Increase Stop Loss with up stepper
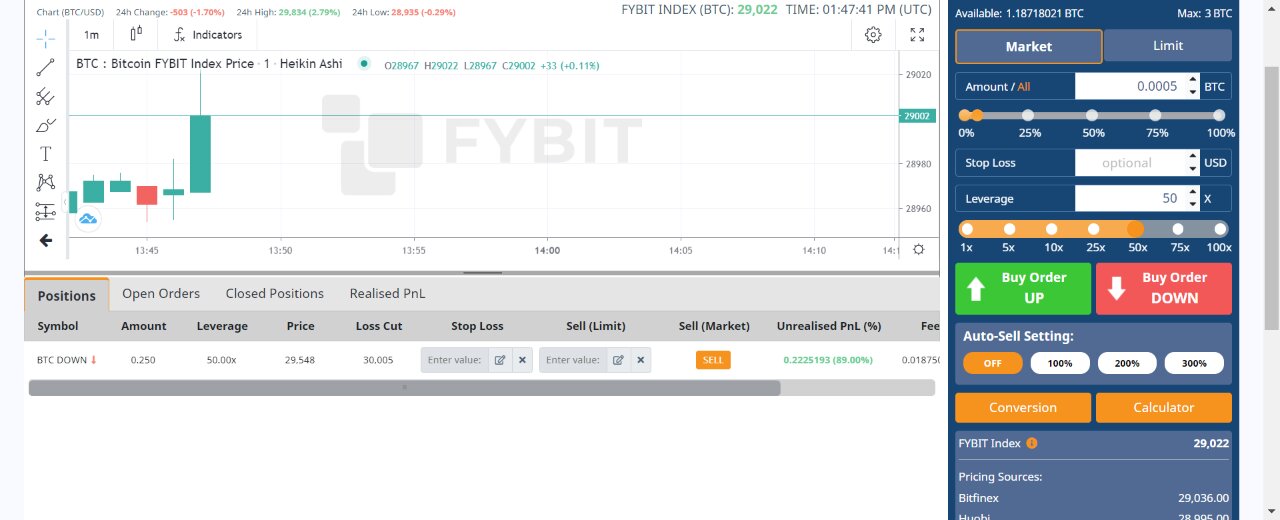This screenshot has height=520, width=1280. tap(1192, 156)
